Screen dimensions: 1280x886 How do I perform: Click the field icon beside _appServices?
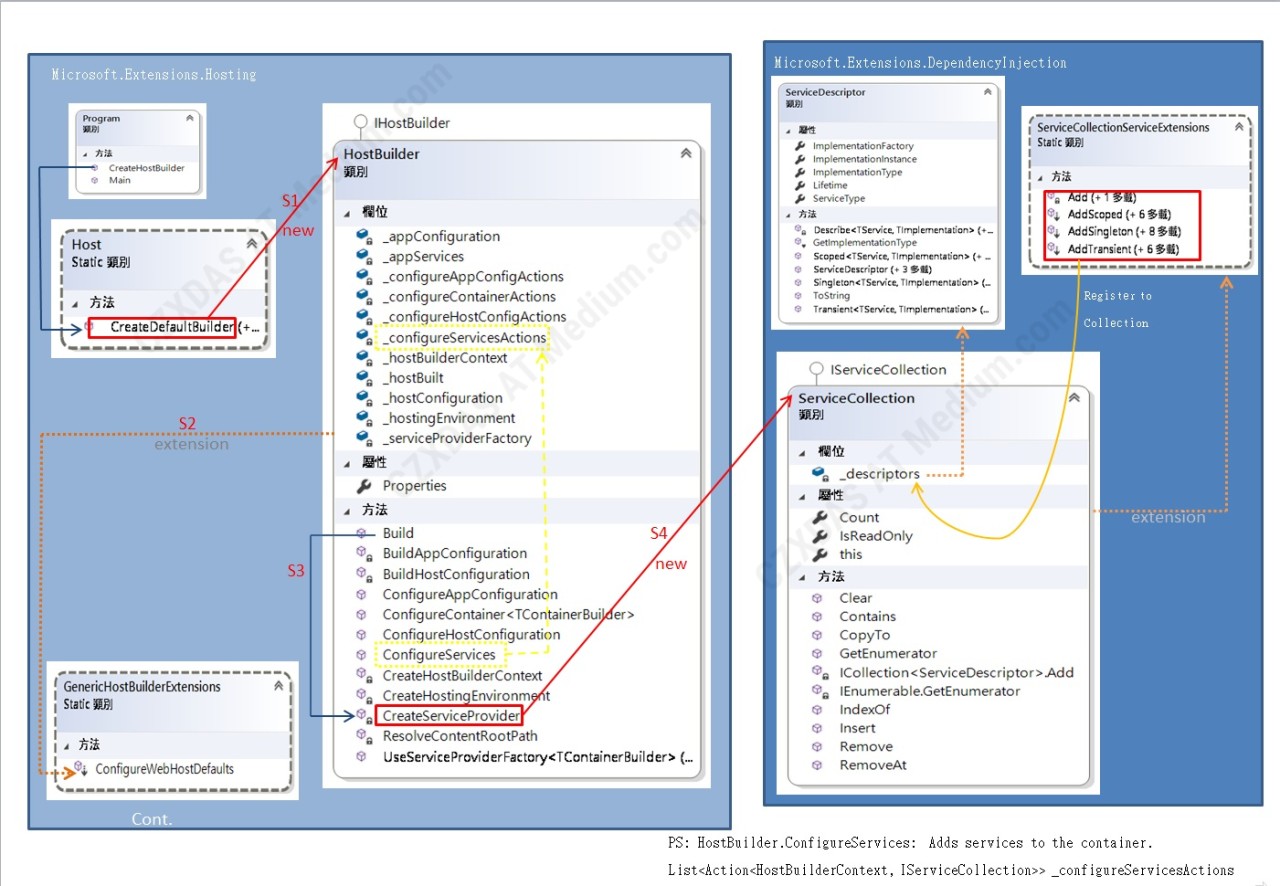pos(364,257)
